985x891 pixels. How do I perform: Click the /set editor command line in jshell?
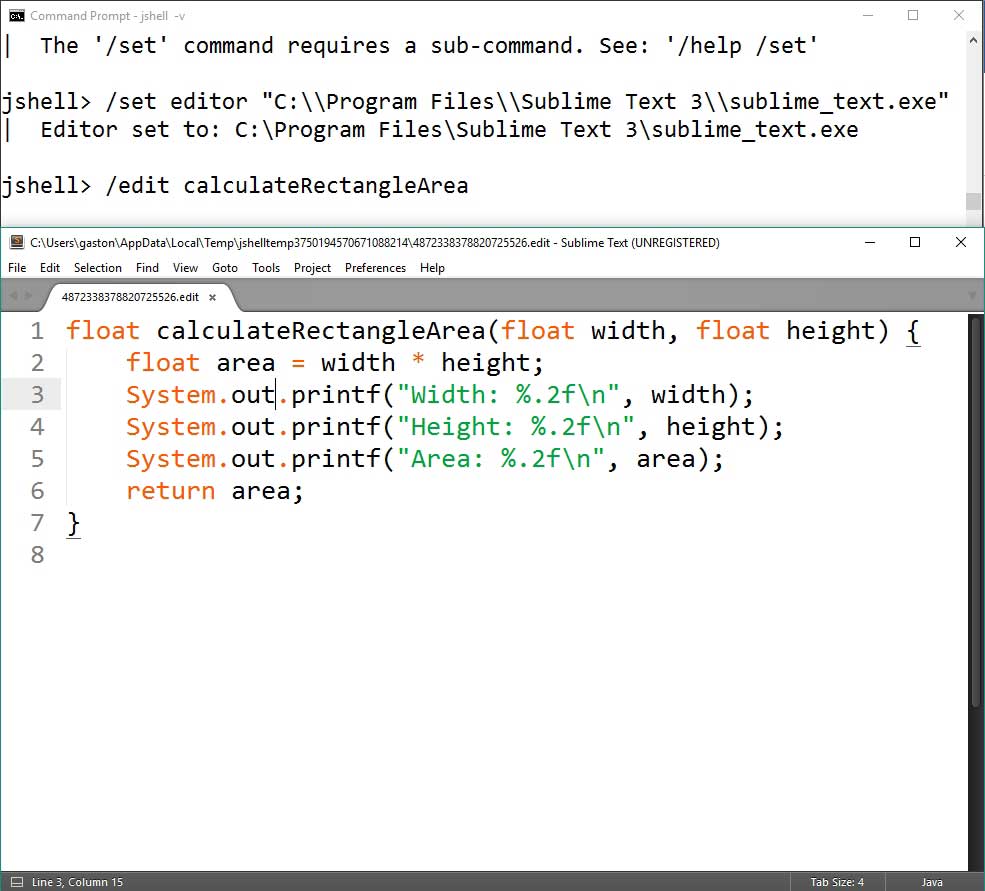point(527,102)
